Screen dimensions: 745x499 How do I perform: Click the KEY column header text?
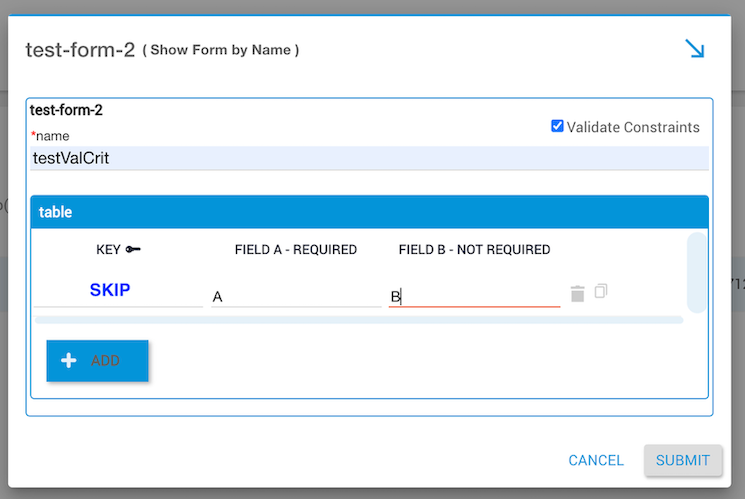(x=108, y=250)
